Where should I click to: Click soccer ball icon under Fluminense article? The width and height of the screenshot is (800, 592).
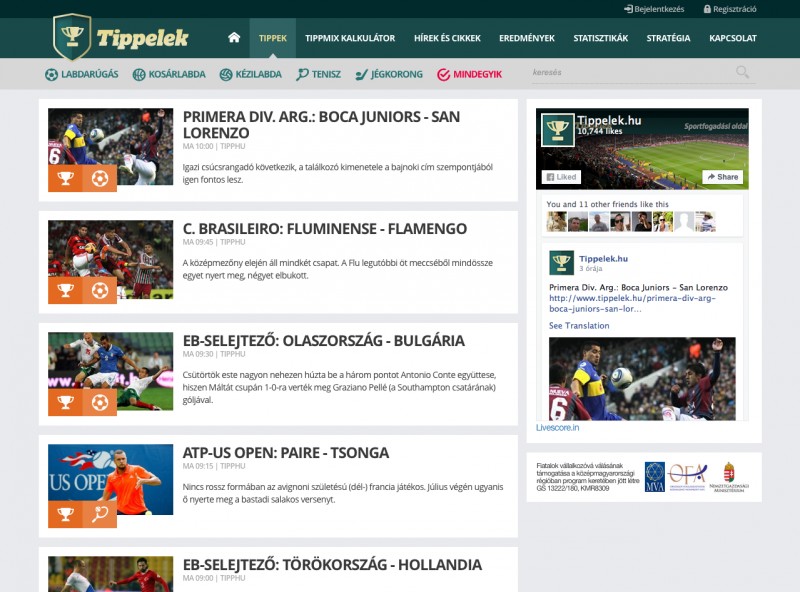(x=100, y=291)
